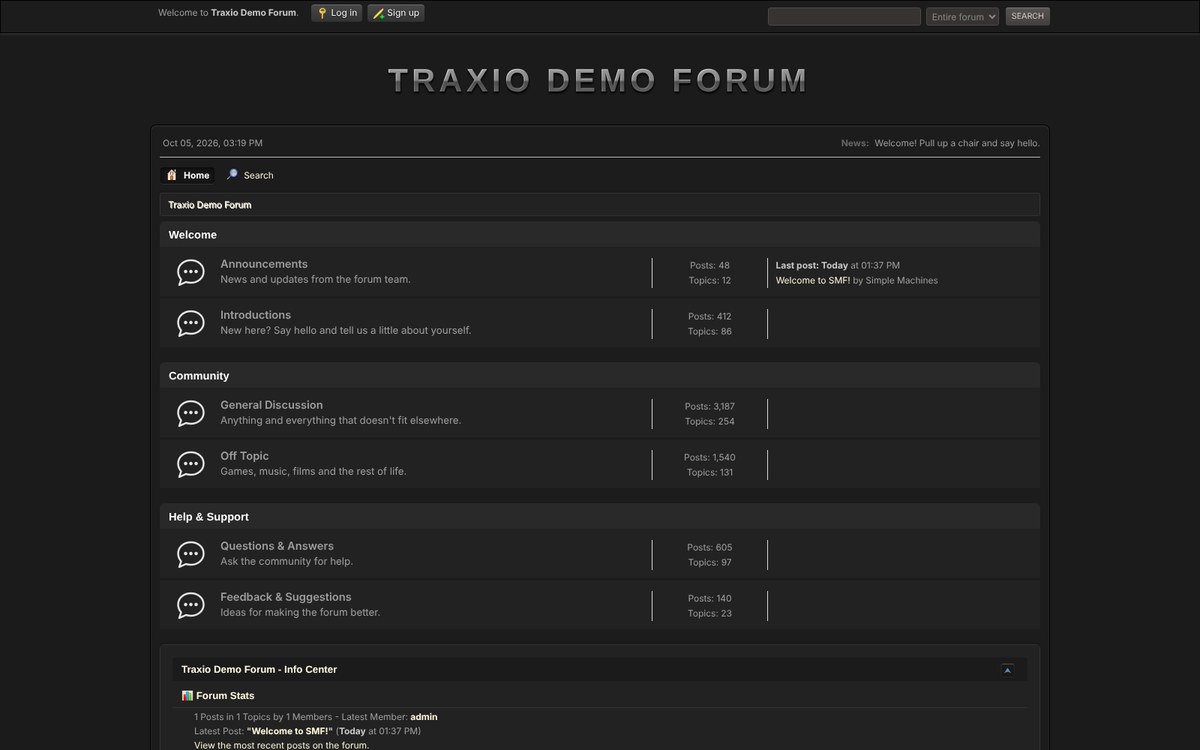Open the "Entire forum" search scope dropdown
Image resolution: width=1200 pixels, height=750 pixels.
pos(962,16)
